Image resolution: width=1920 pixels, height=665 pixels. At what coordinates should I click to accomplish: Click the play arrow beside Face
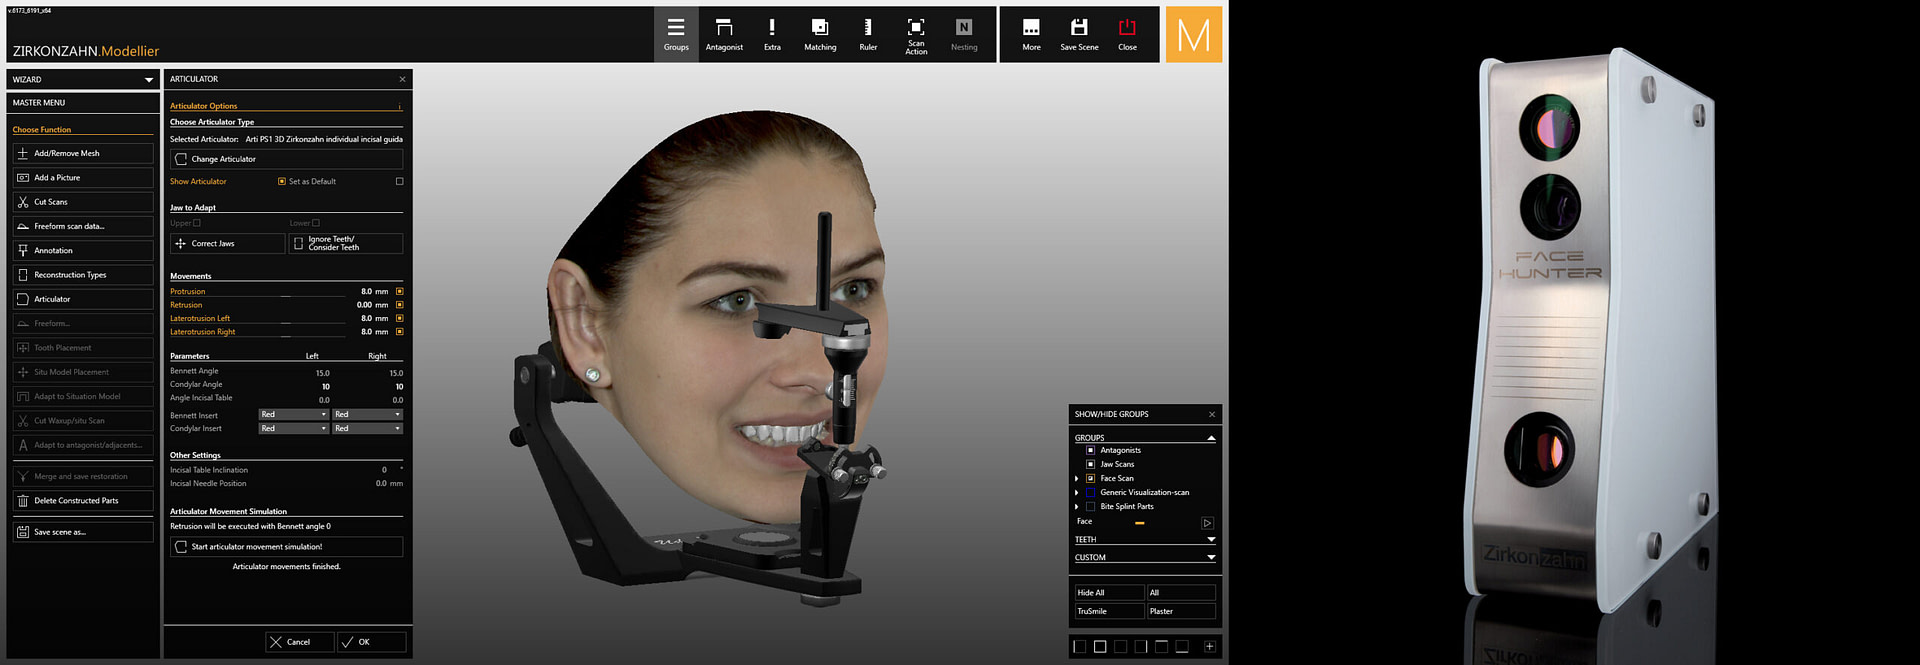click(x=1207, y=523)
